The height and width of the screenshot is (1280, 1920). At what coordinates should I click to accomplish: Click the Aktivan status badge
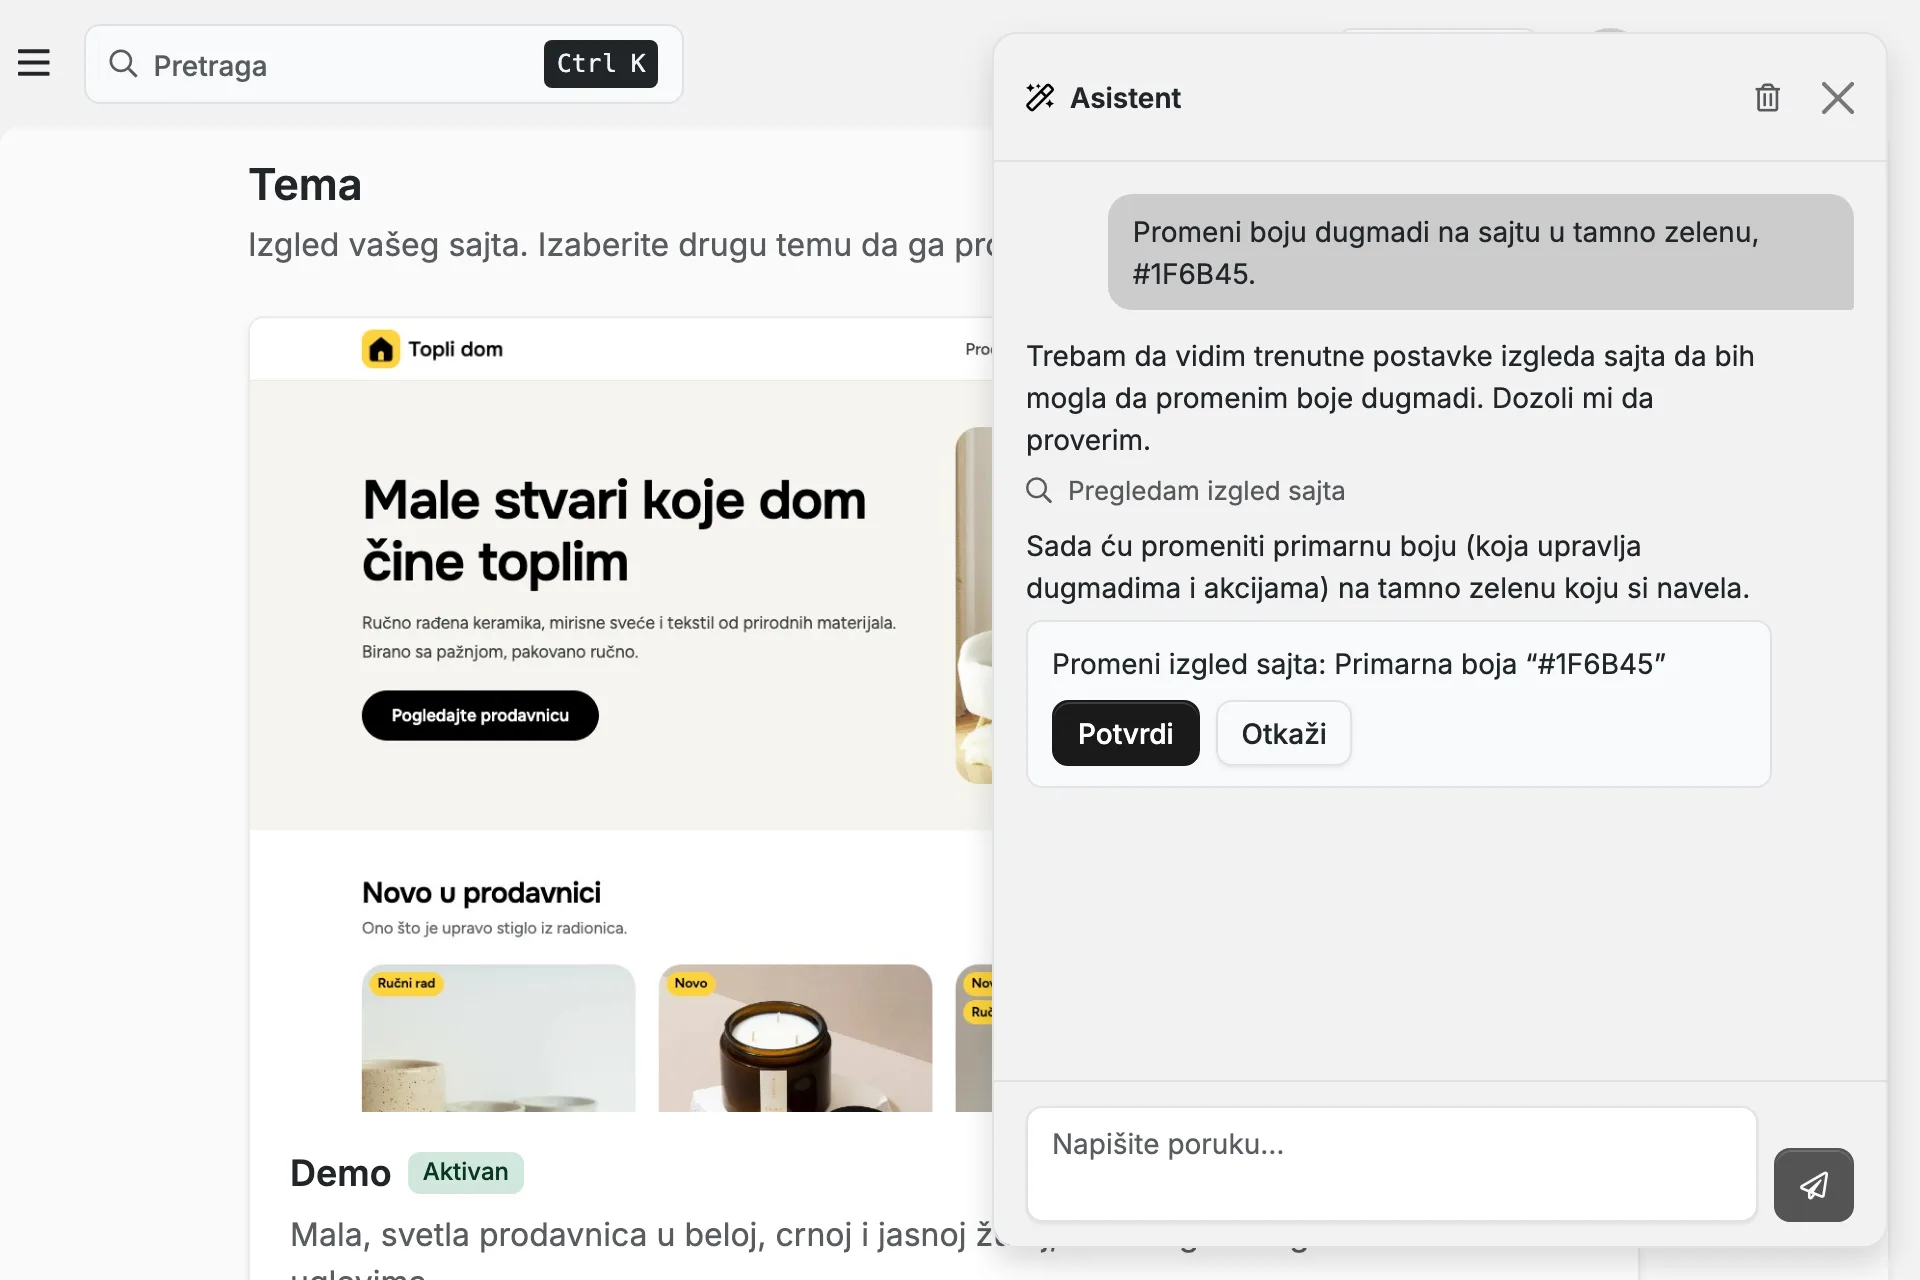pos(465,1172)
